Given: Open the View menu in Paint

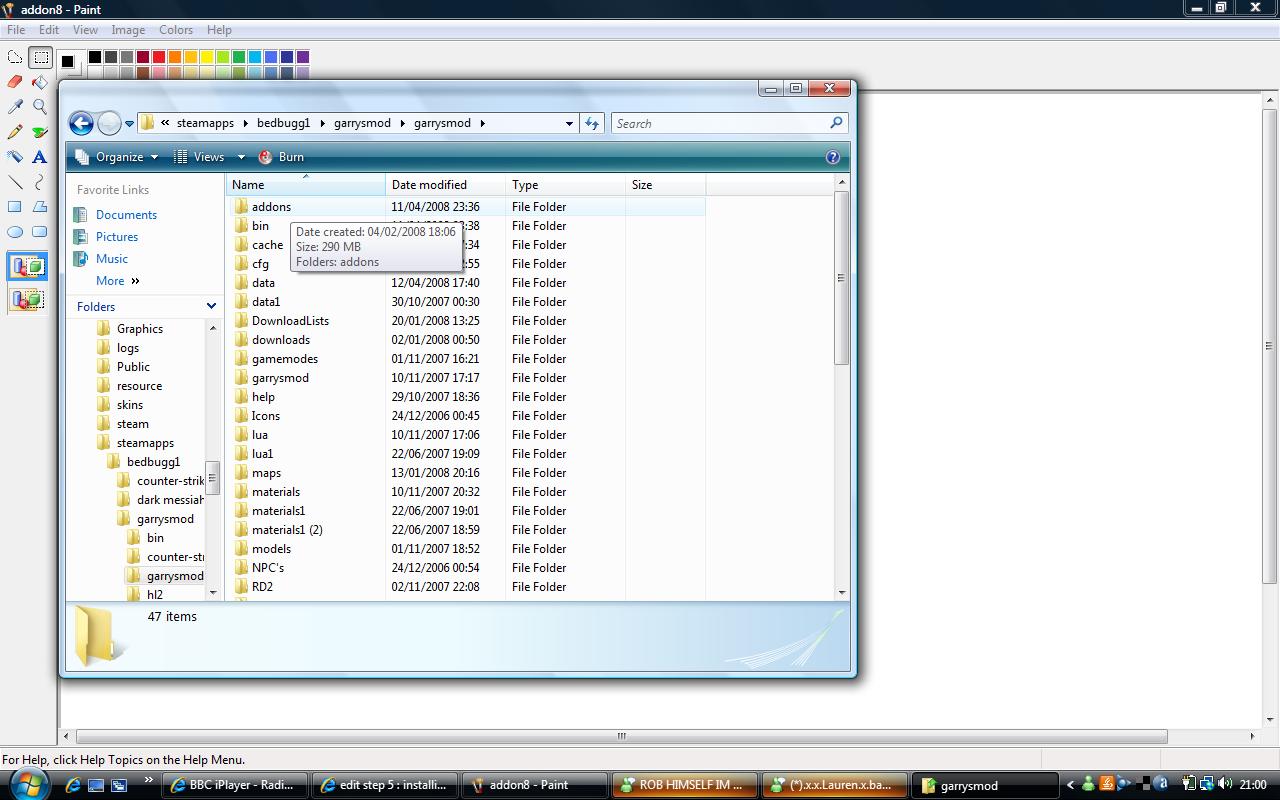Looking at the screenshot, I should tap(85, 30).
